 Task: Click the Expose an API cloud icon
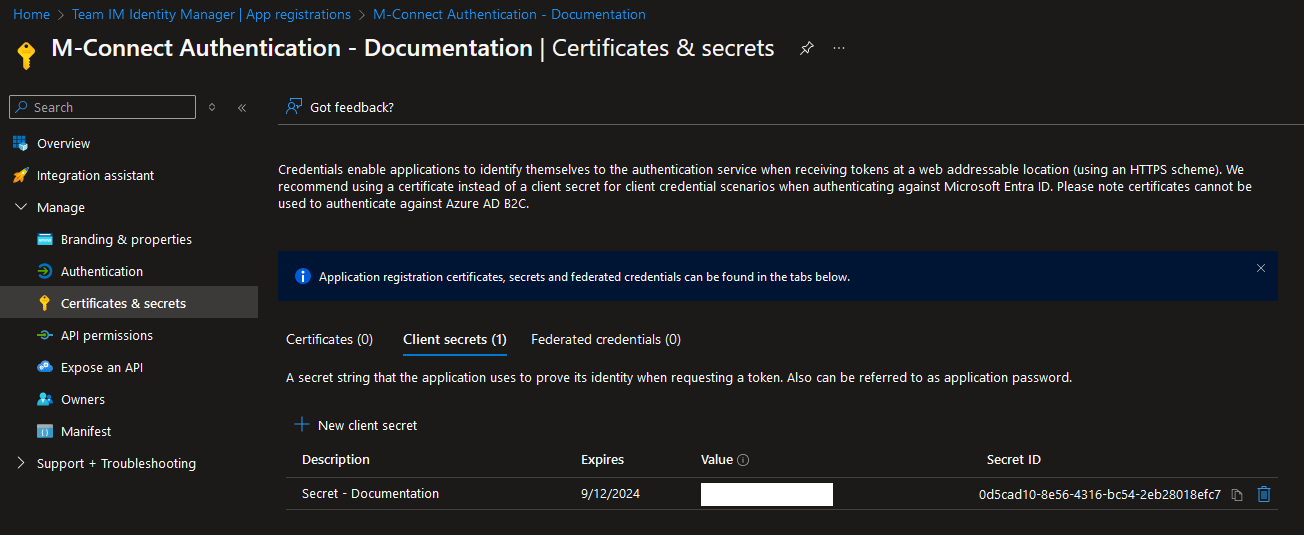(x=44, y=367)
